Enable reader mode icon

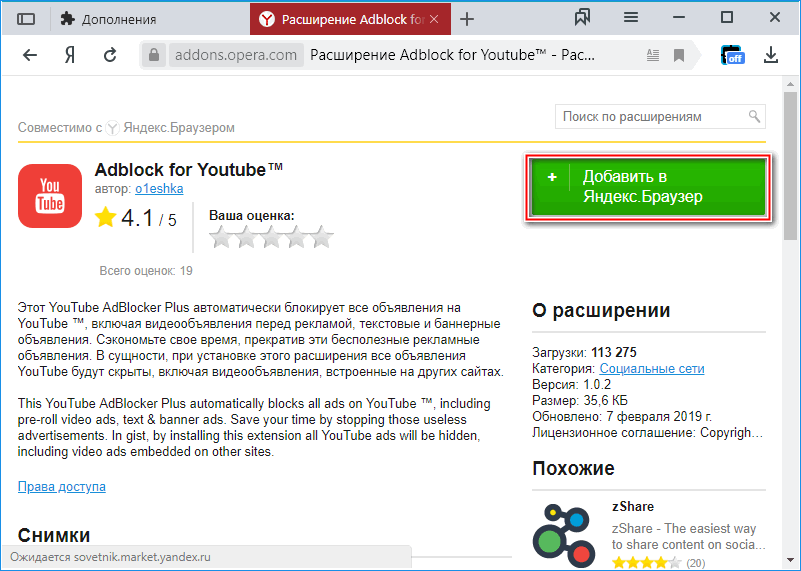tap(652, 55)
